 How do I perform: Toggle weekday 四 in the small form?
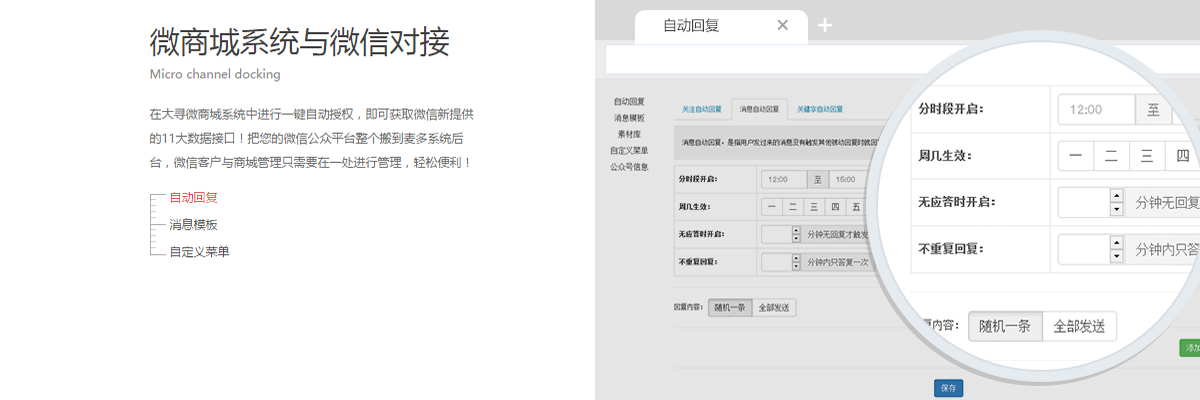tap(835, 208)
